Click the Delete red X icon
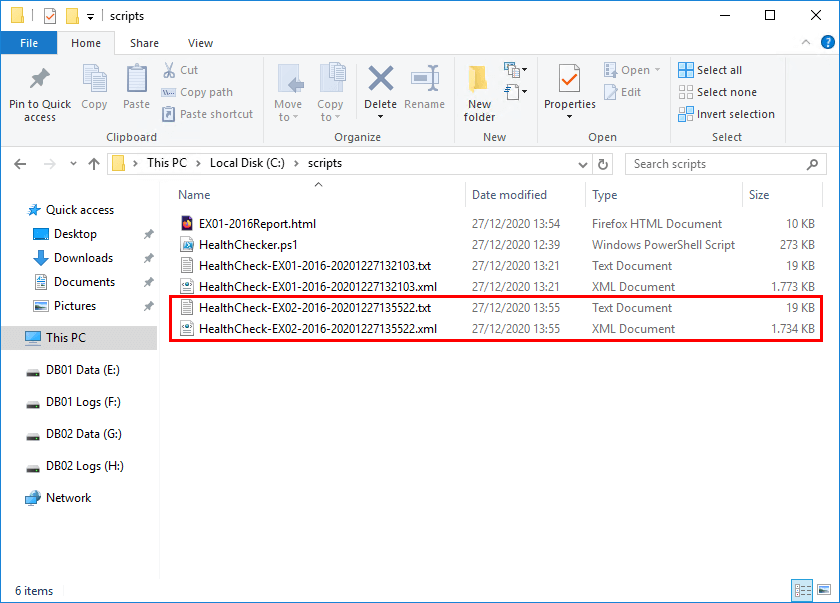Viewport: 840px width, 603px height. tap(380, 79)
